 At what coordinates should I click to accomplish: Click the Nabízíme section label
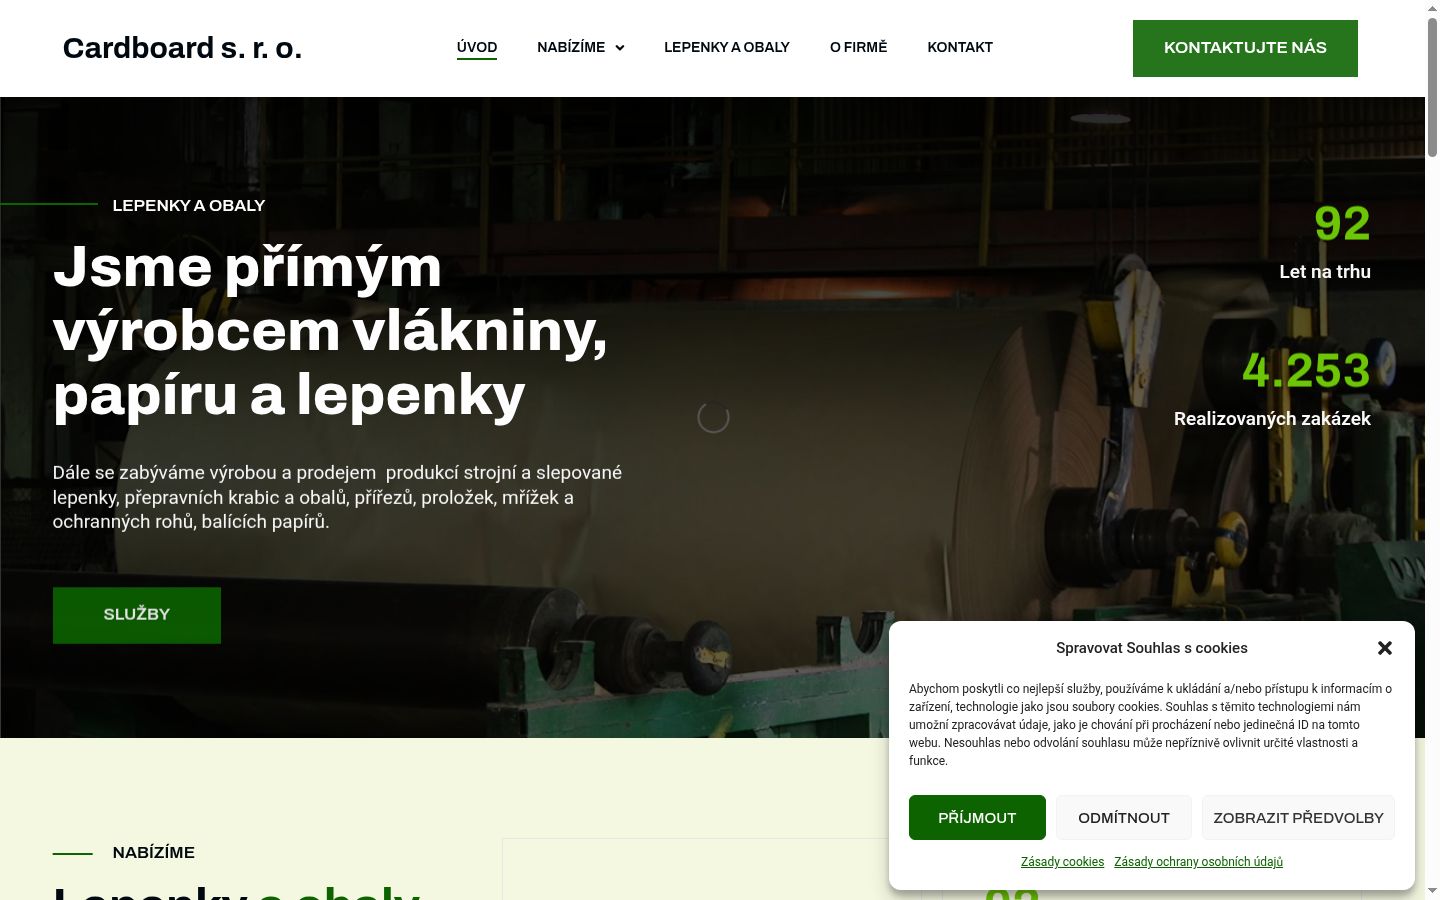click(154, 853)
